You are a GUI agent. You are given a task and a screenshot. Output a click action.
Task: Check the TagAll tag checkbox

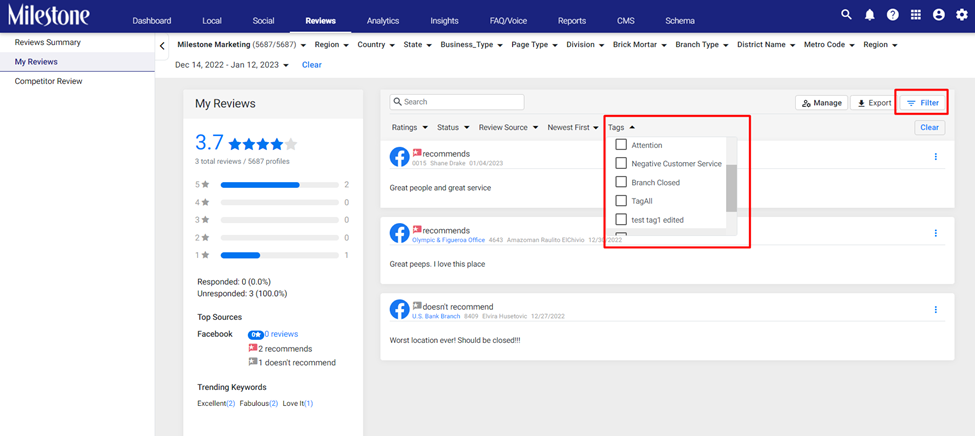621,201
